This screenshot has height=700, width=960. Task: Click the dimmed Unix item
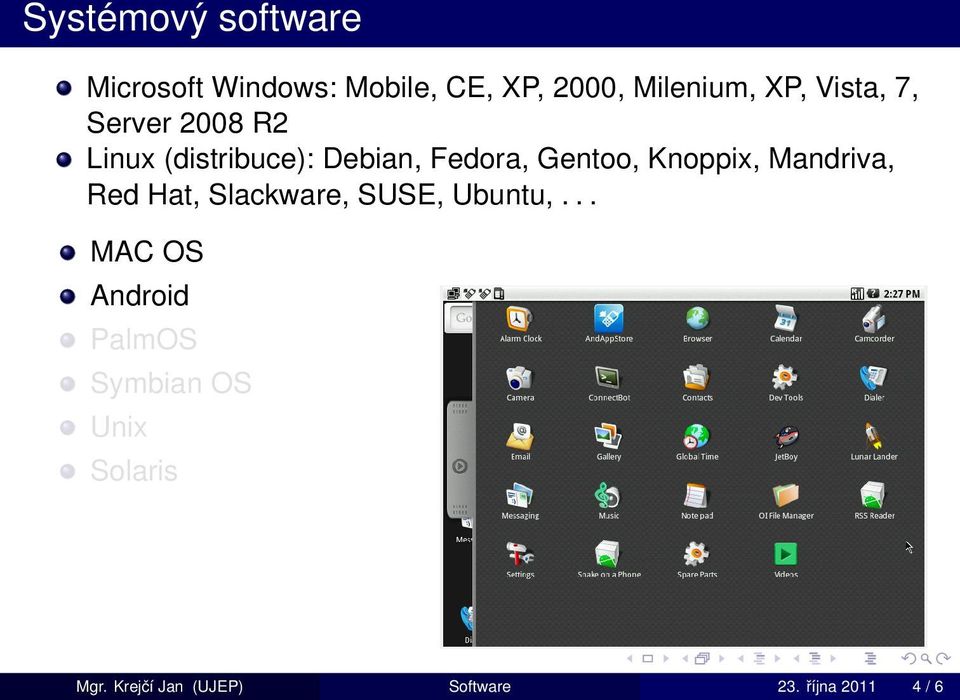click(x=119, y=427)
